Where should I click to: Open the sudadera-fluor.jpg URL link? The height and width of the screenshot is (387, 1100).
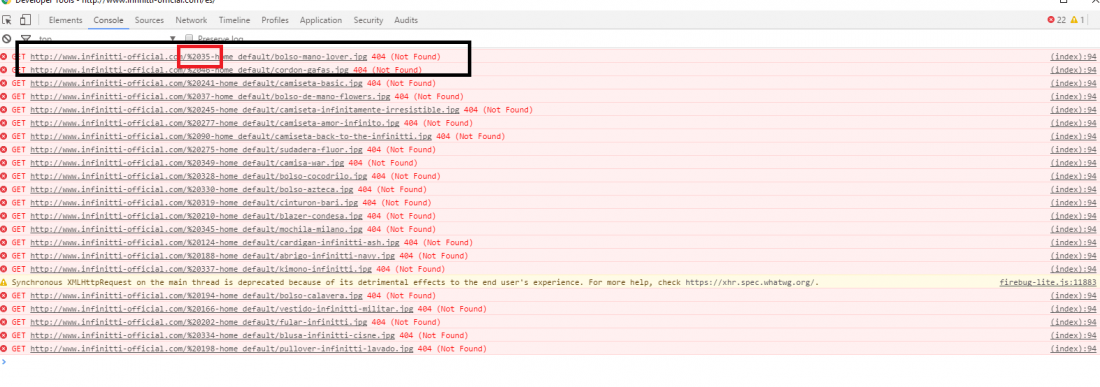click(196, 149)
